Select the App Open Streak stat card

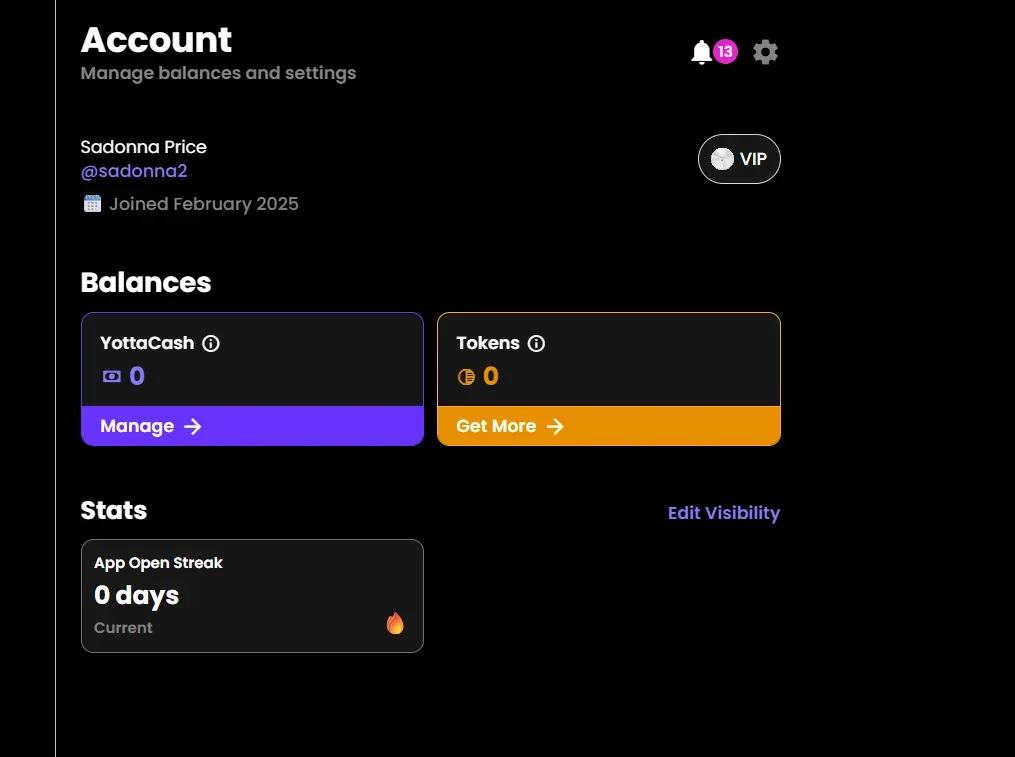[251, 595]
